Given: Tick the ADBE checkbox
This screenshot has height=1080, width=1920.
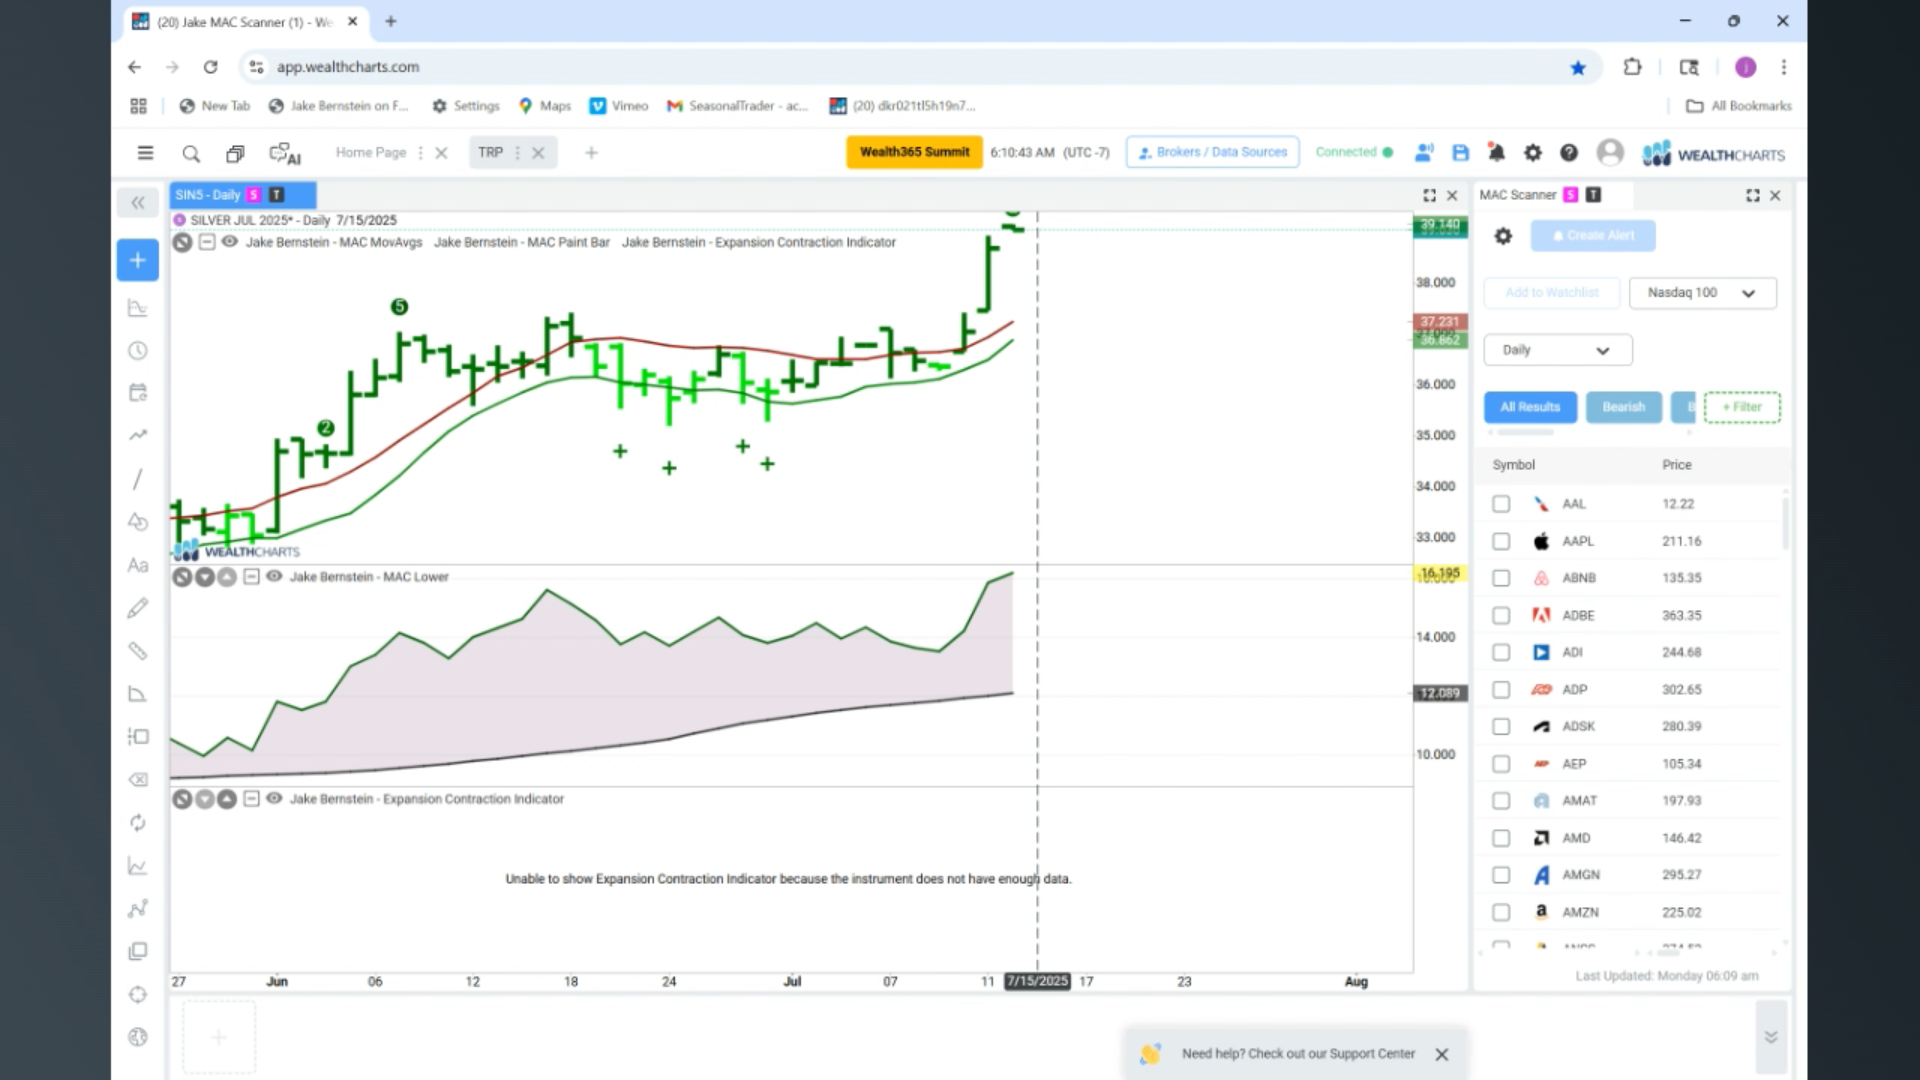Looking at the screenshot, I should click(1501, 616).
